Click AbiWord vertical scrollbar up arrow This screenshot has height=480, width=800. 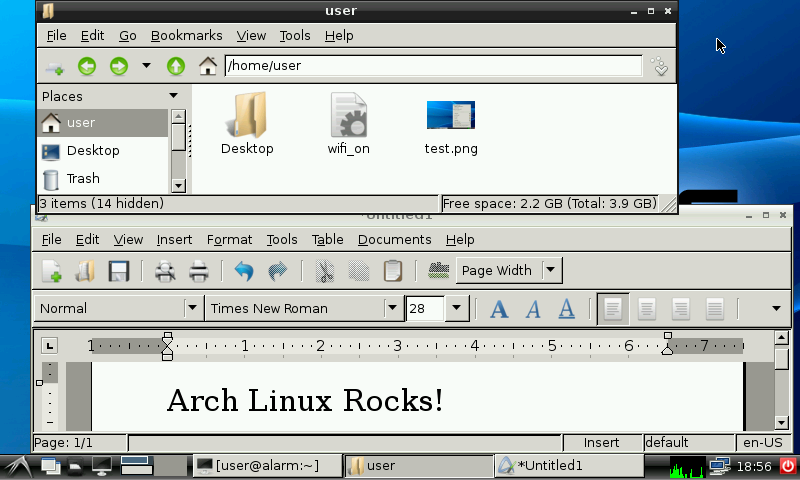pos(782,338)
